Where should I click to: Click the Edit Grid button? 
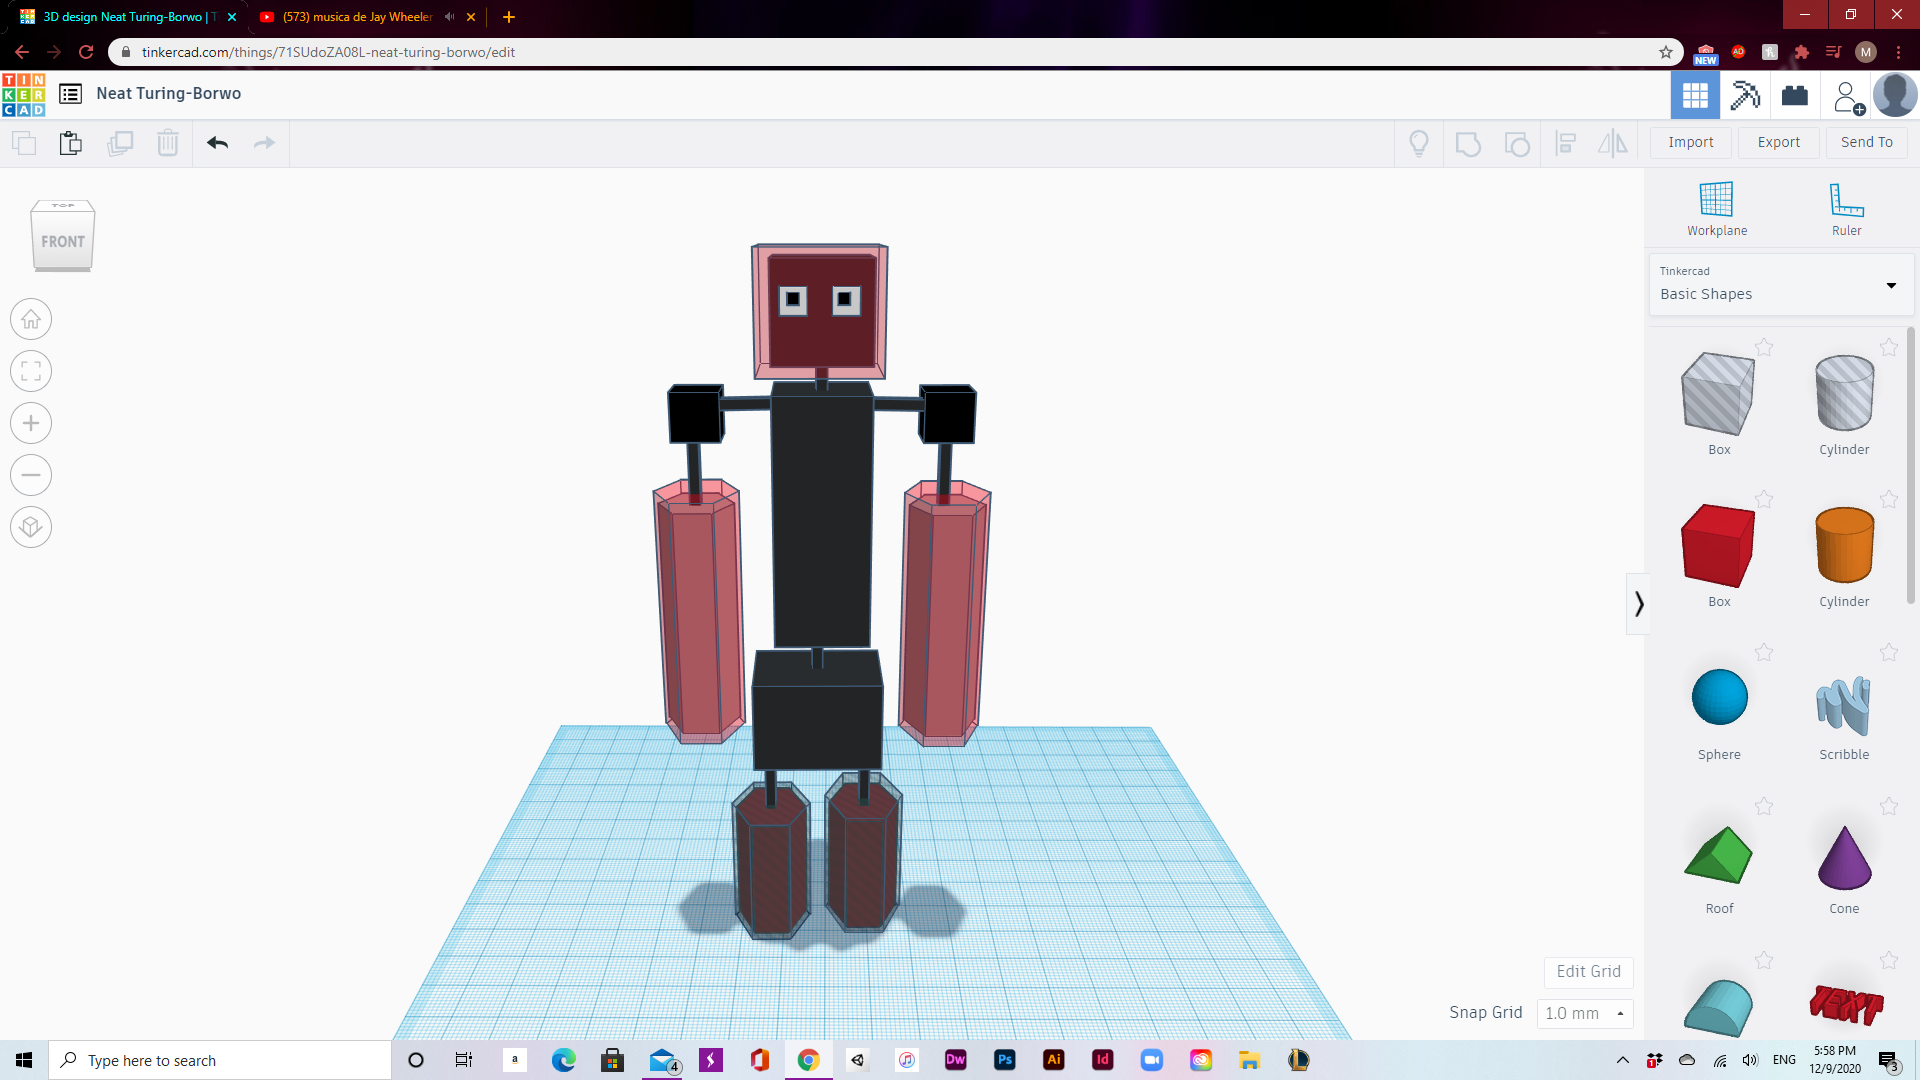pyautogui.click(x=1588, y=971)
